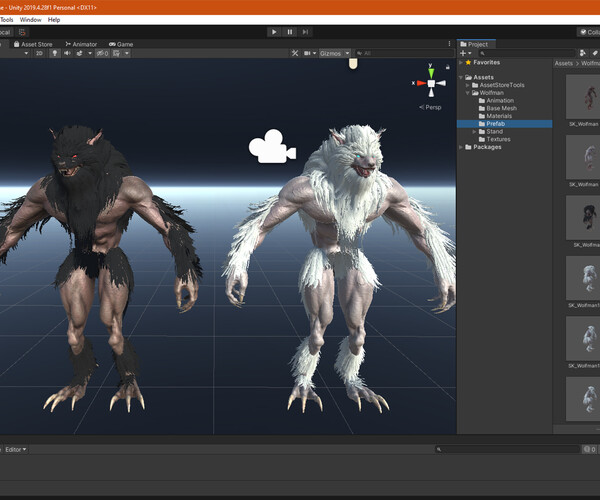Viewport: 600px width, 500px height.
Task: Open the Textures folder
Action: [495, 139]
